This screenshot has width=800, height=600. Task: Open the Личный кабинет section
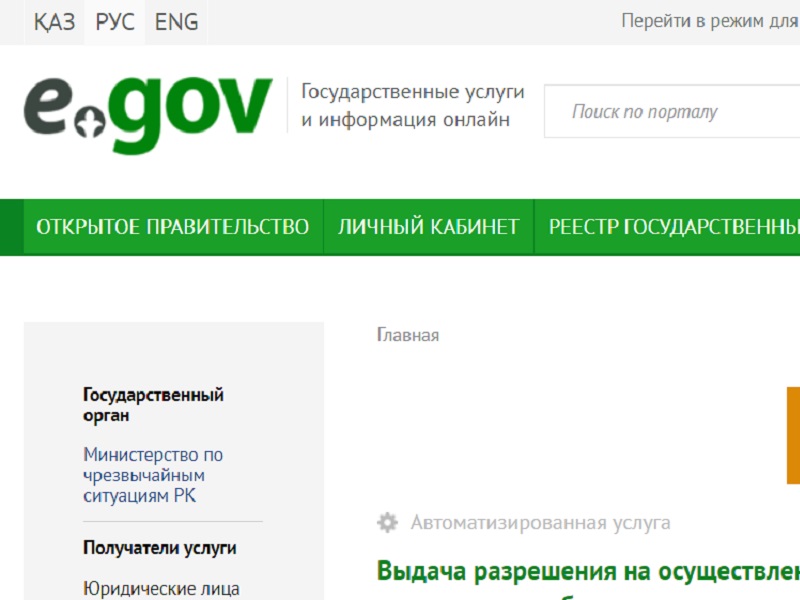pos(428,226)
